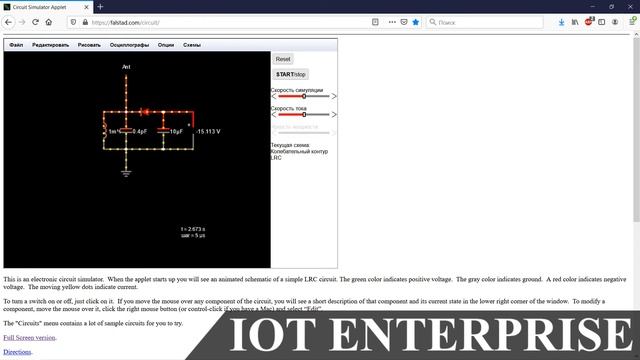The height and width of the screenshot is (360, 640).
Task: Decrease simulation speed with left arrow
Action: click(274, 96)
